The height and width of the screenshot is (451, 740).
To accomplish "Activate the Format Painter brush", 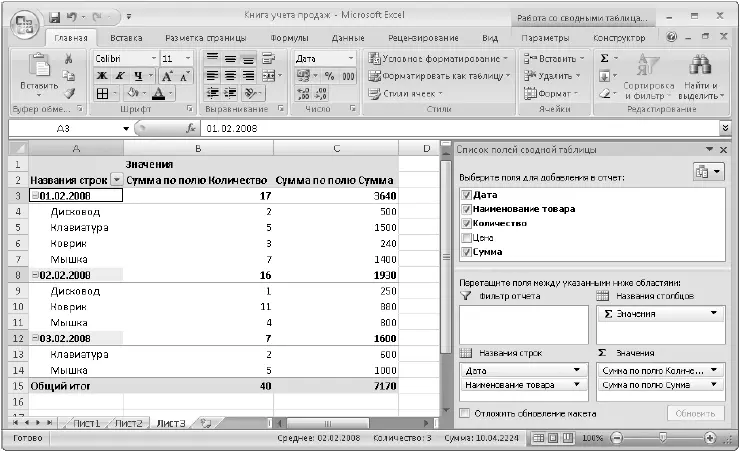I will click(70, 93).
